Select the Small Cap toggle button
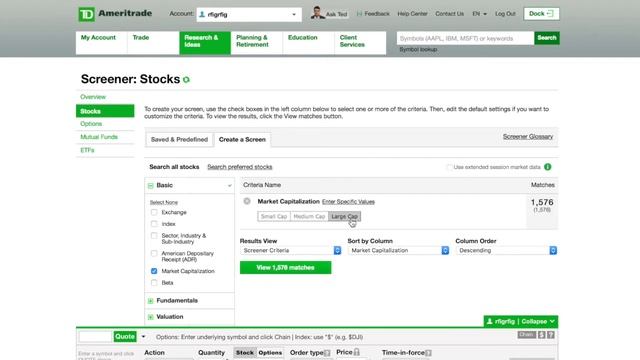The image size is (640, 360). point(274,216)
